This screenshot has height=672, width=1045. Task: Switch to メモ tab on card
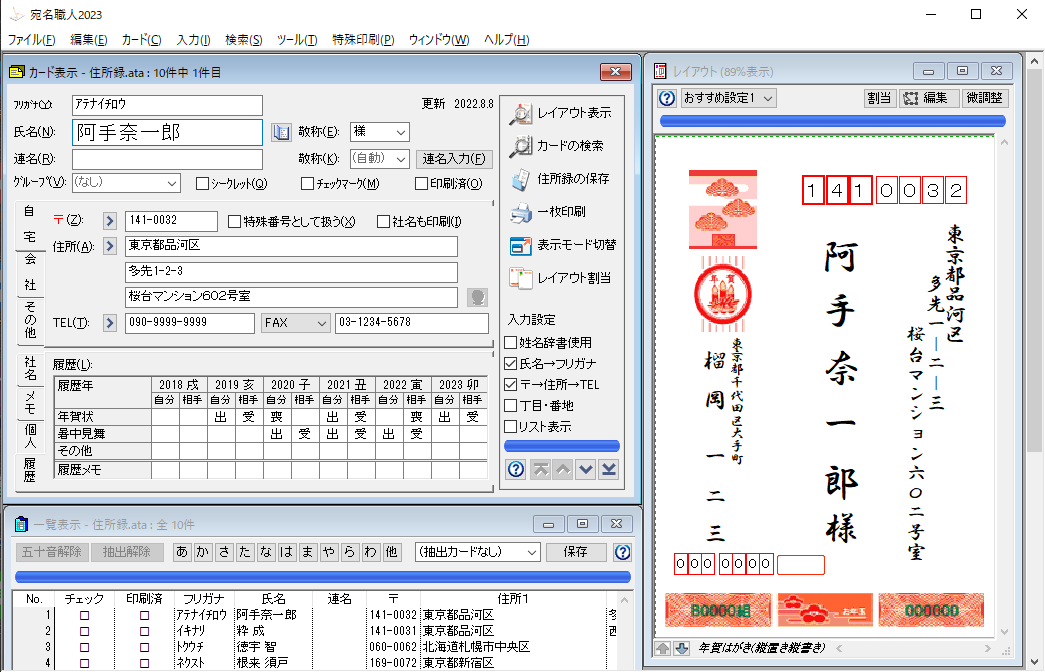(x=30, y=403)
